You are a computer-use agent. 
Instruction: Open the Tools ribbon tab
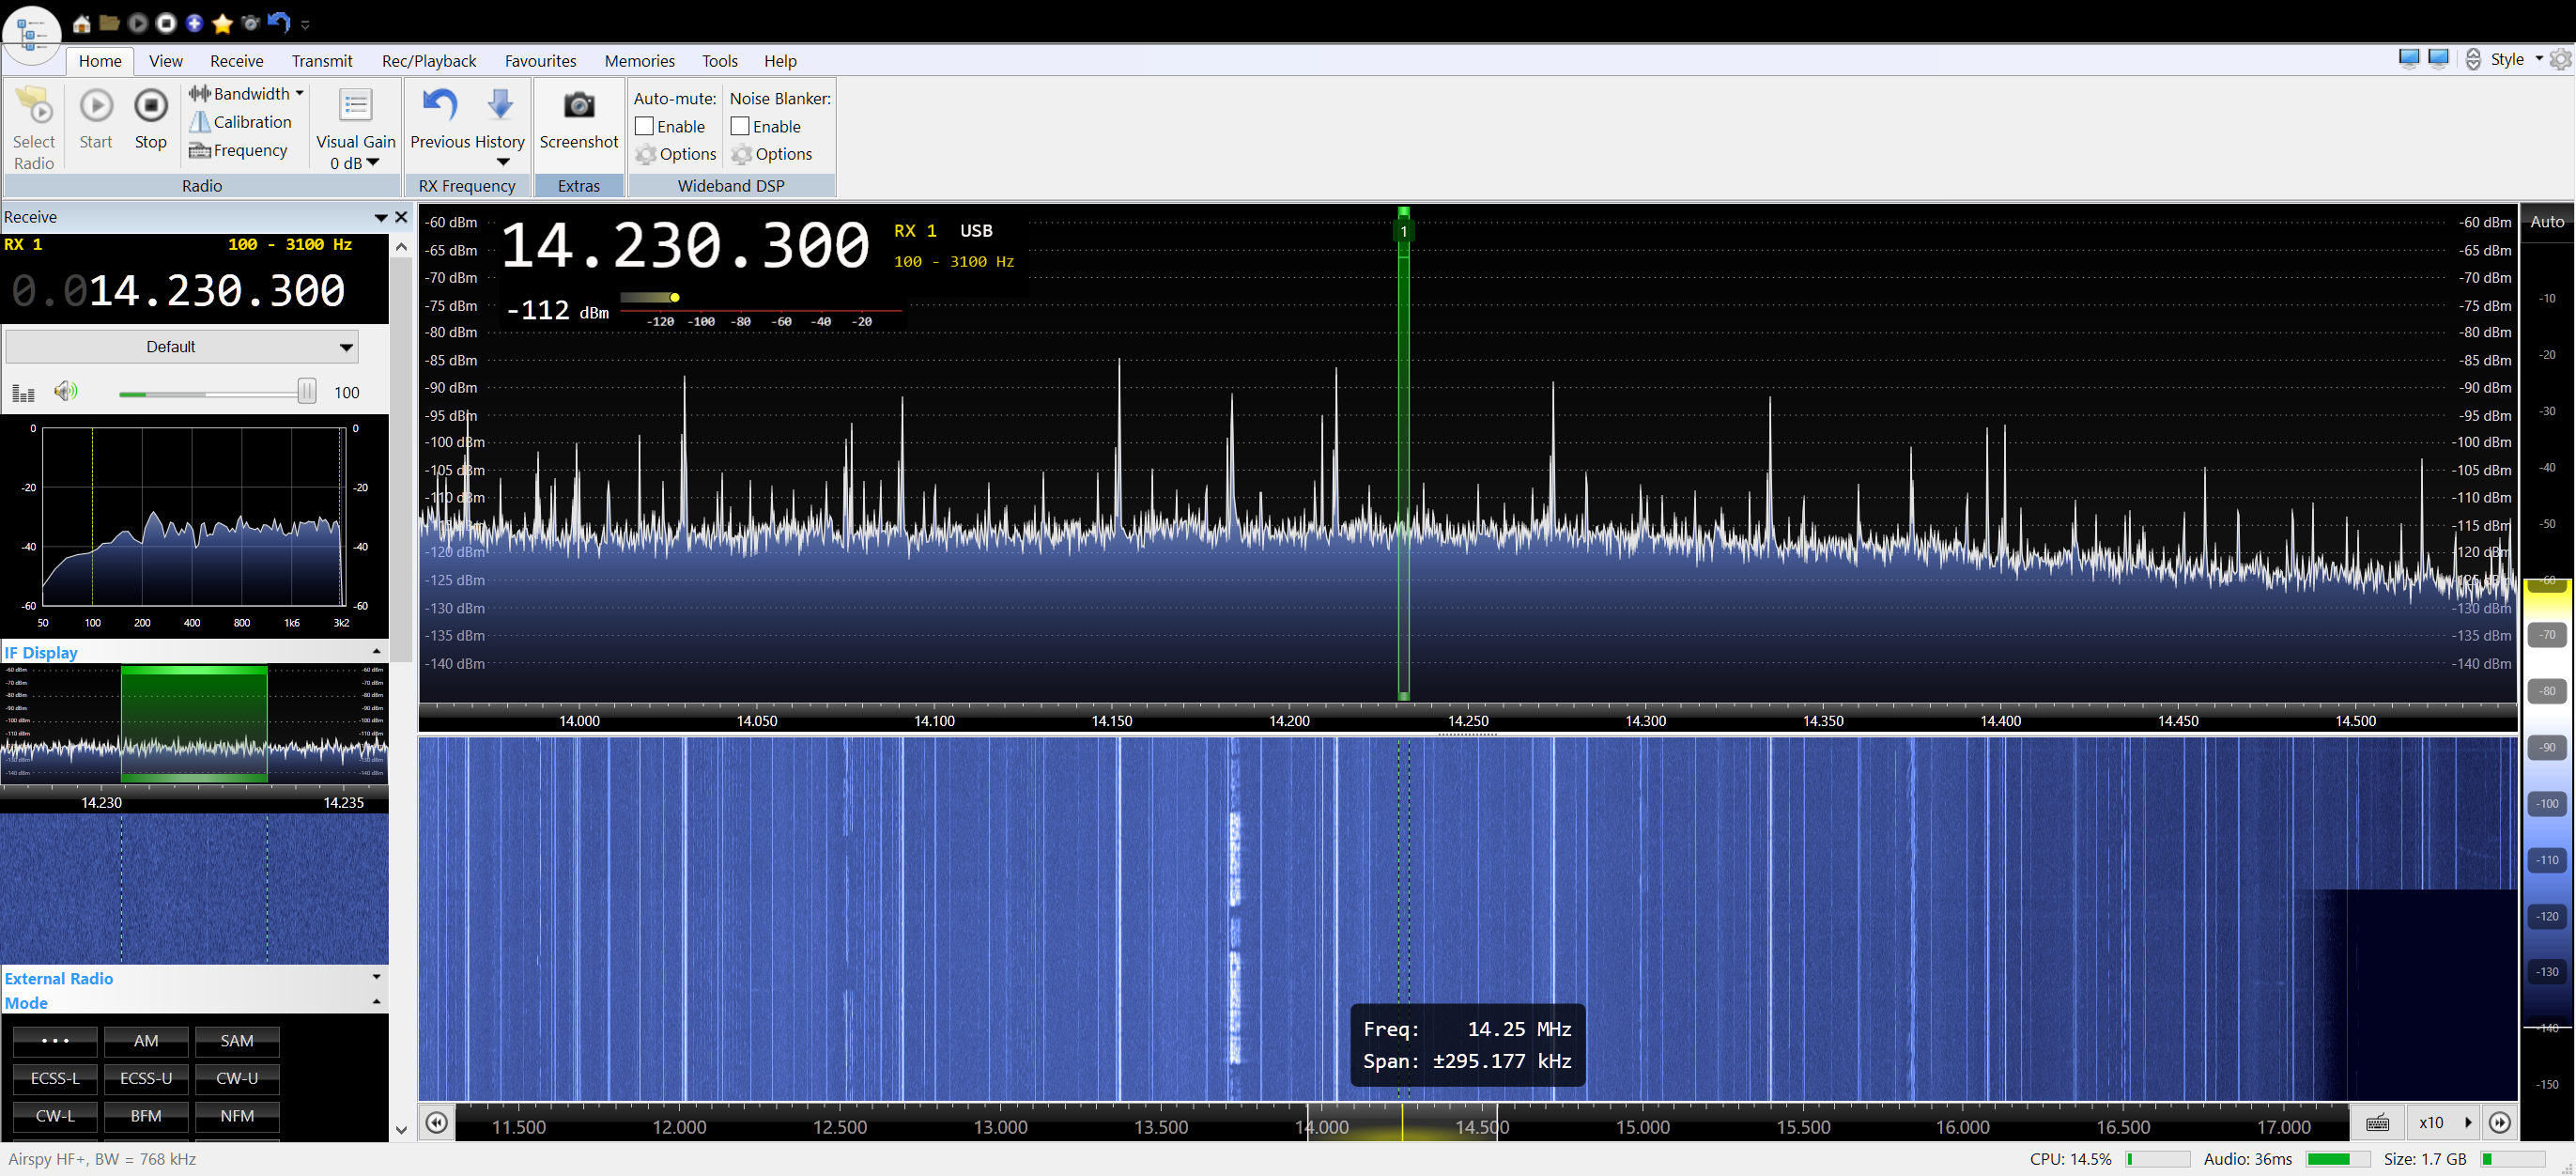(720, 61)
